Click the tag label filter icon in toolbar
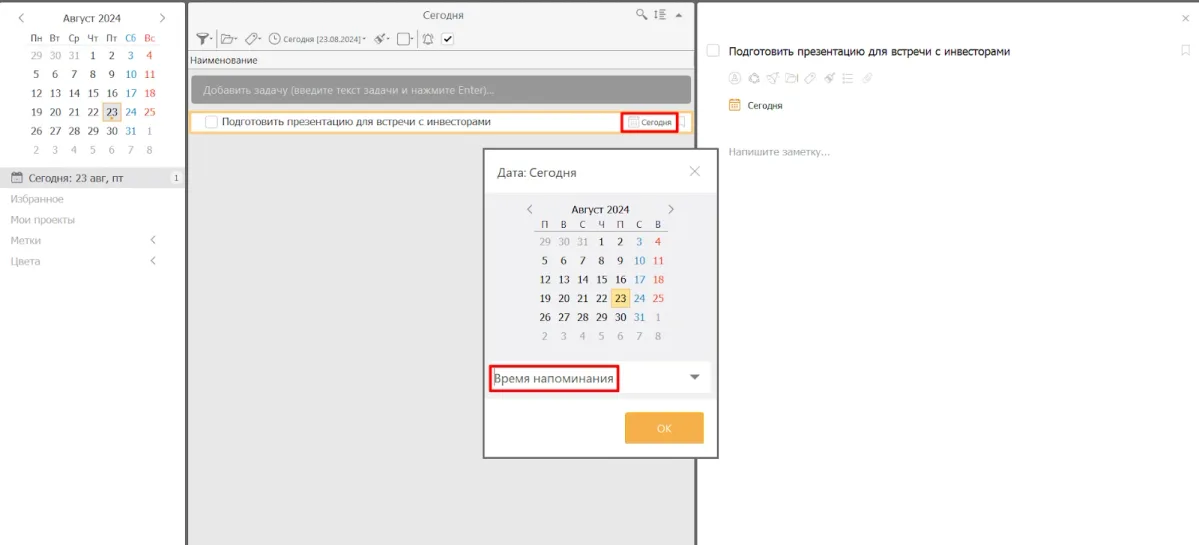The image size is (1199, 545). tap(252, 39)
